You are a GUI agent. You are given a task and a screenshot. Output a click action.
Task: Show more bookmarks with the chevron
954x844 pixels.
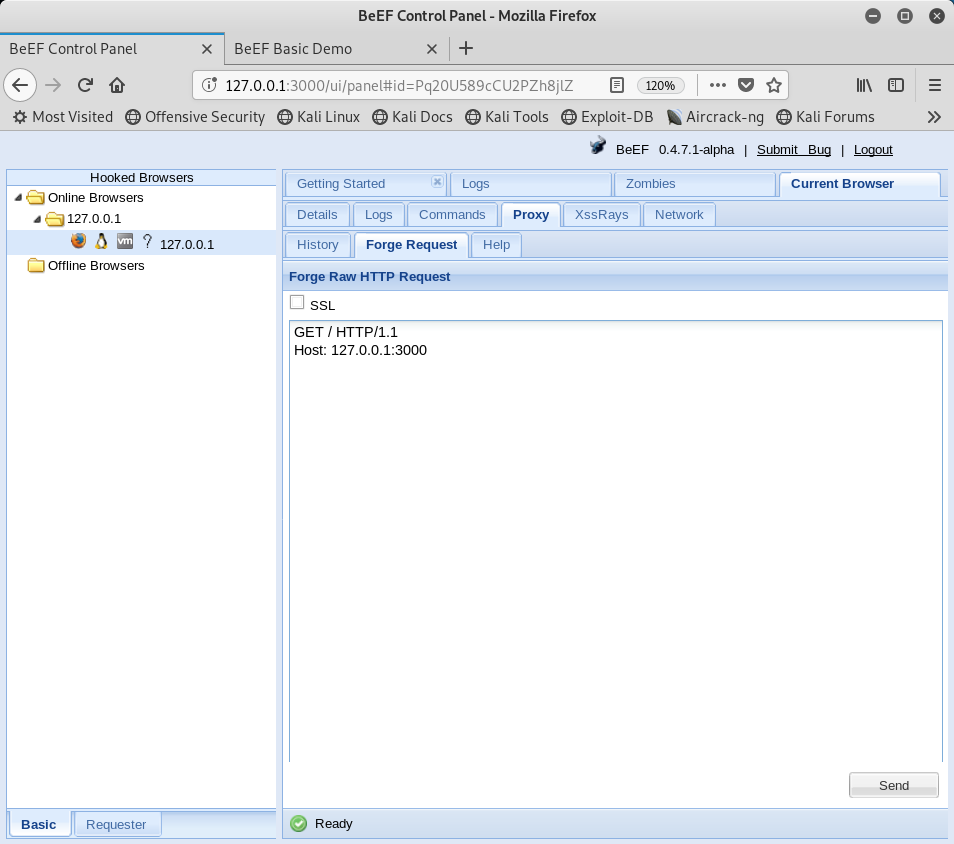934,117
